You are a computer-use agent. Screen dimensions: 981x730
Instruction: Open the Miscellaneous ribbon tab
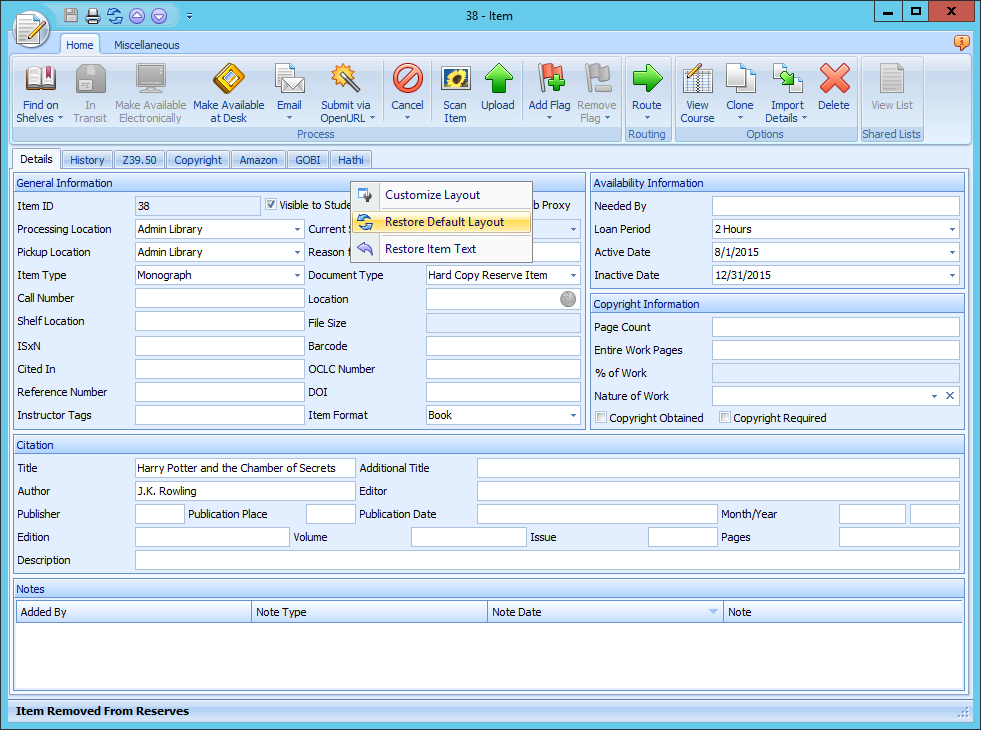click(146, 45)
